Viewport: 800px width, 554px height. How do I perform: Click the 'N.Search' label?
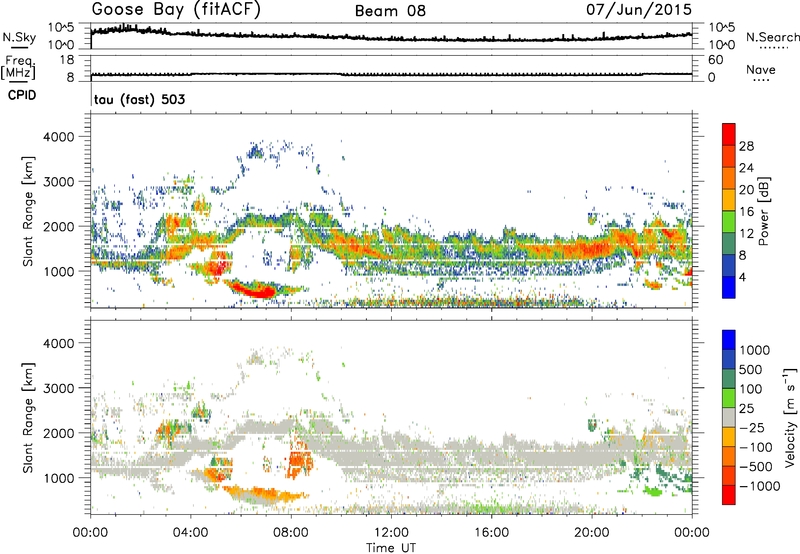[773, 37]
